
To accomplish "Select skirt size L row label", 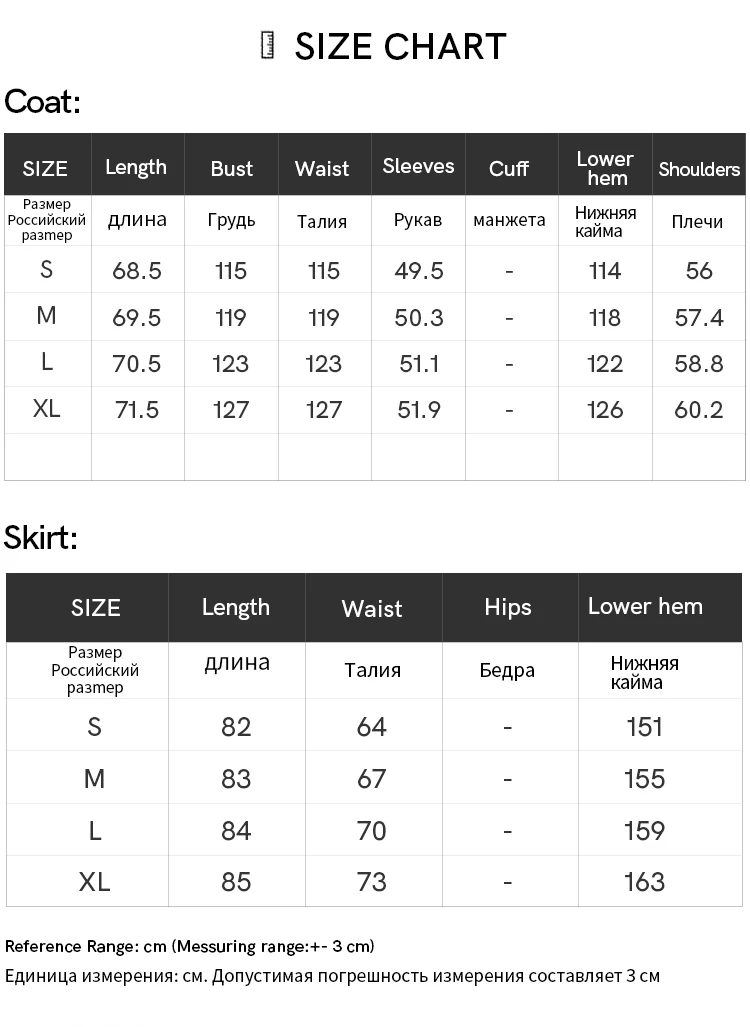I will [94, 831].
